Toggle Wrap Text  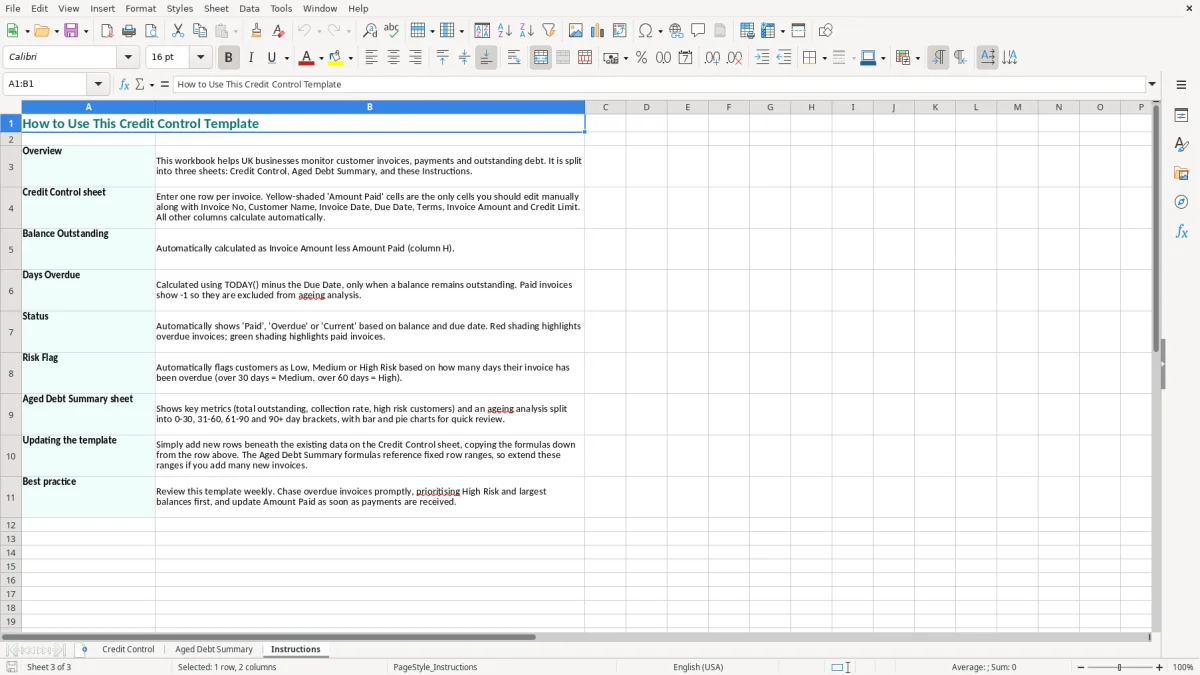[514, 58]
